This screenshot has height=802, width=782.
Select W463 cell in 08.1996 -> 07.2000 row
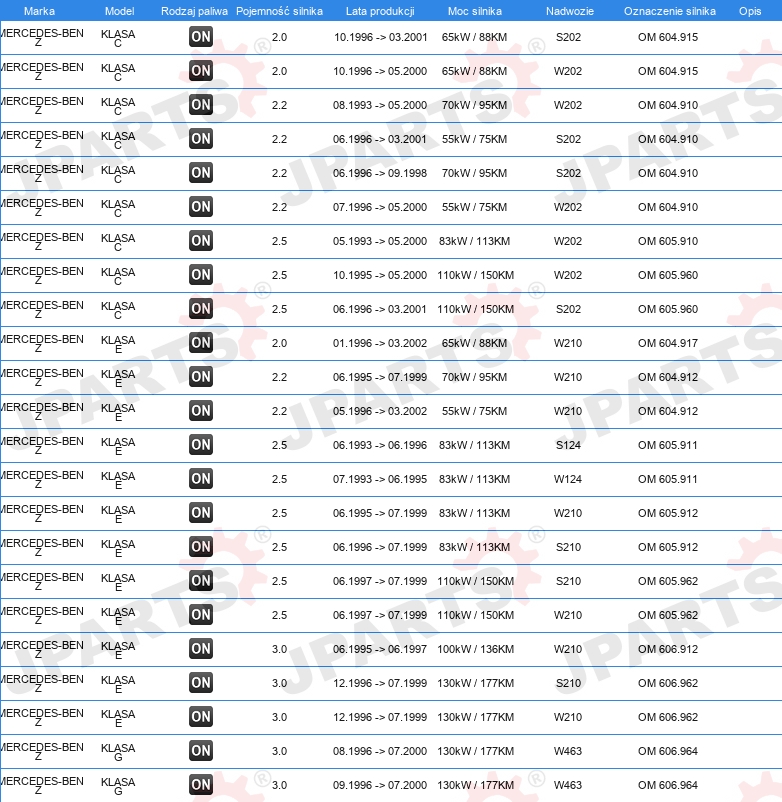(568, 751)
